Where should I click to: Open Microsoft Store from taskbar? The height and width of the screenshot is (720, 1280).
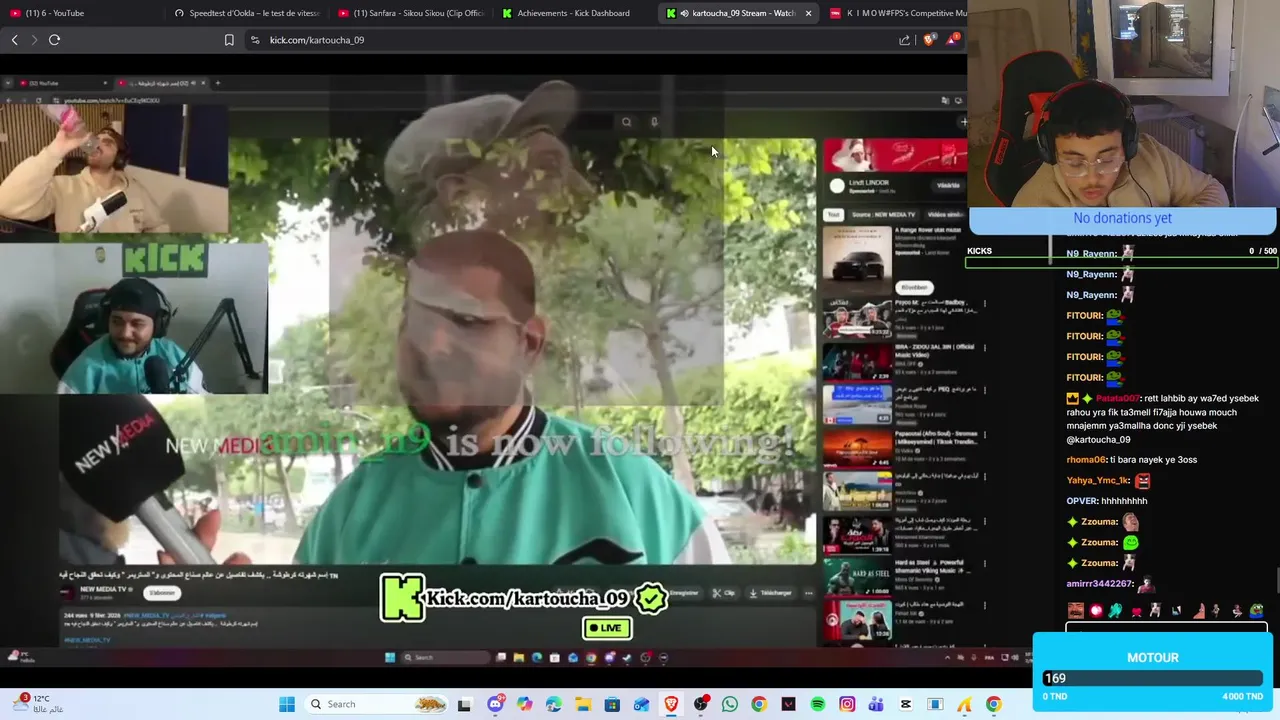[x=612, y=704]
